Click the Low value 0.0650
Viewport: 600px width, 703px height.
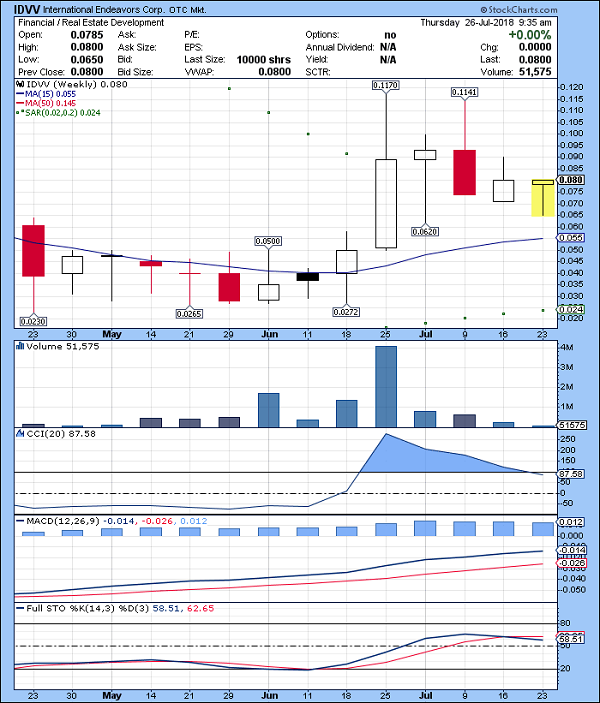click(87, 60)
